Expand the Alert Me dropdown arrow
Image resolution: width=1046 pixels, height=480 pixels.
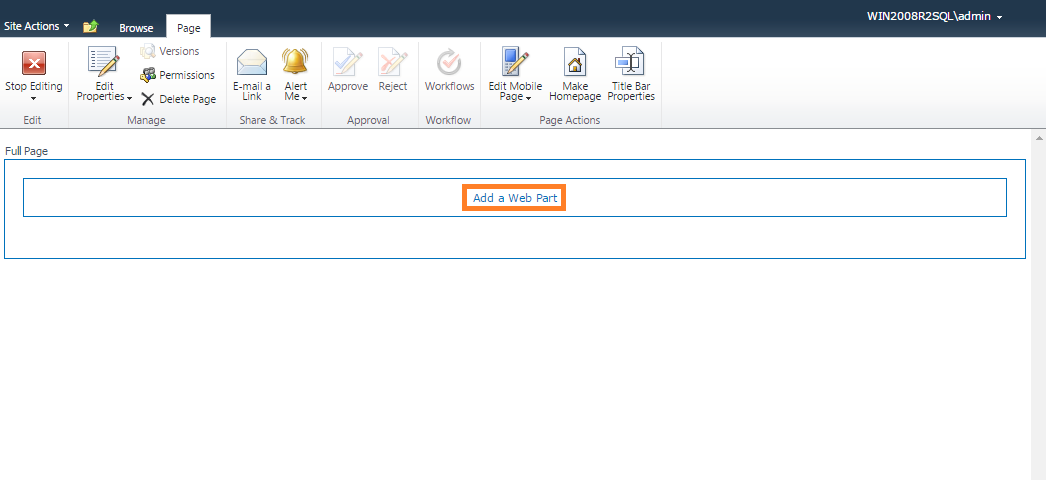(304, 99)
